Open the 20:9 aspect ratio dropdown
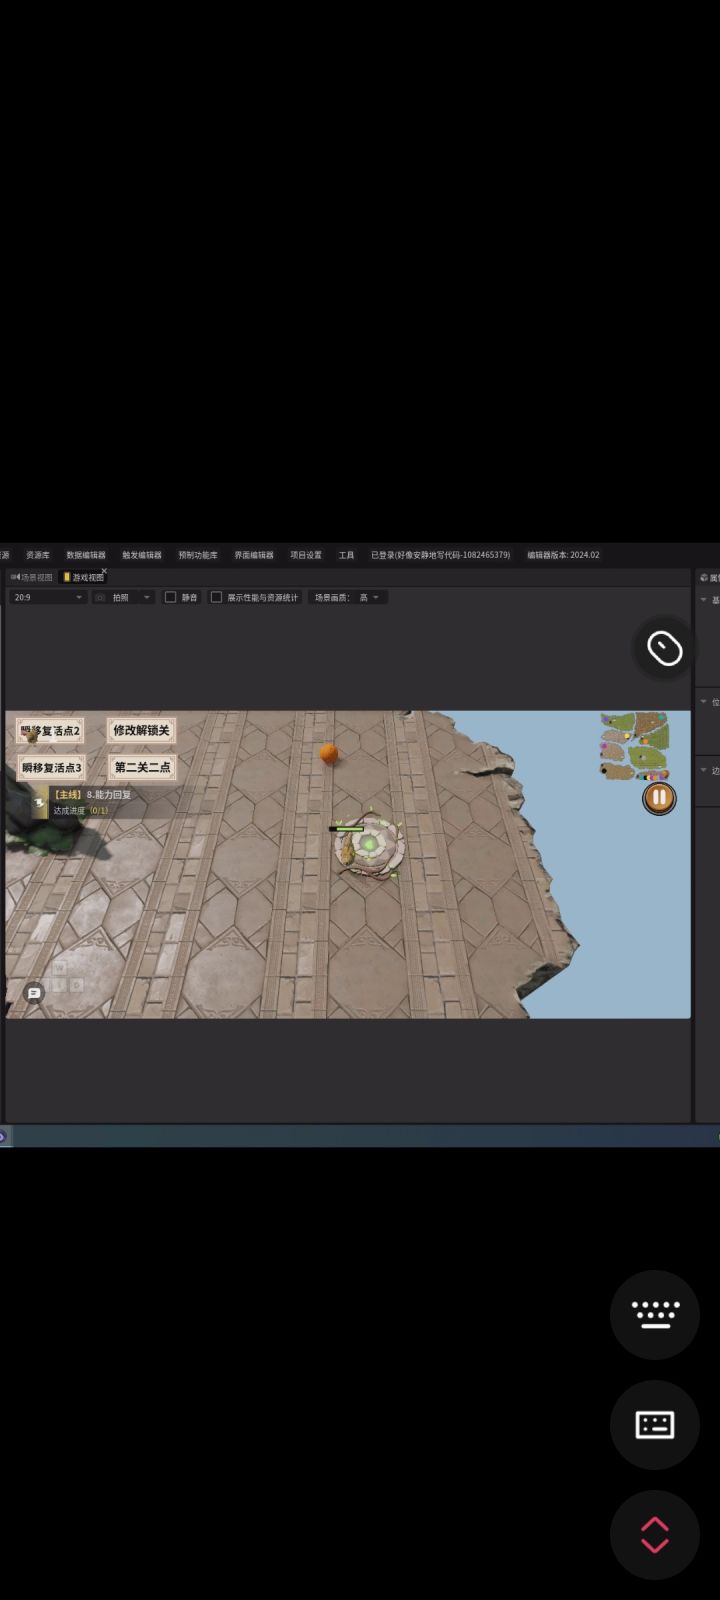The image size is (720, 1600). (x=48, y=597)
